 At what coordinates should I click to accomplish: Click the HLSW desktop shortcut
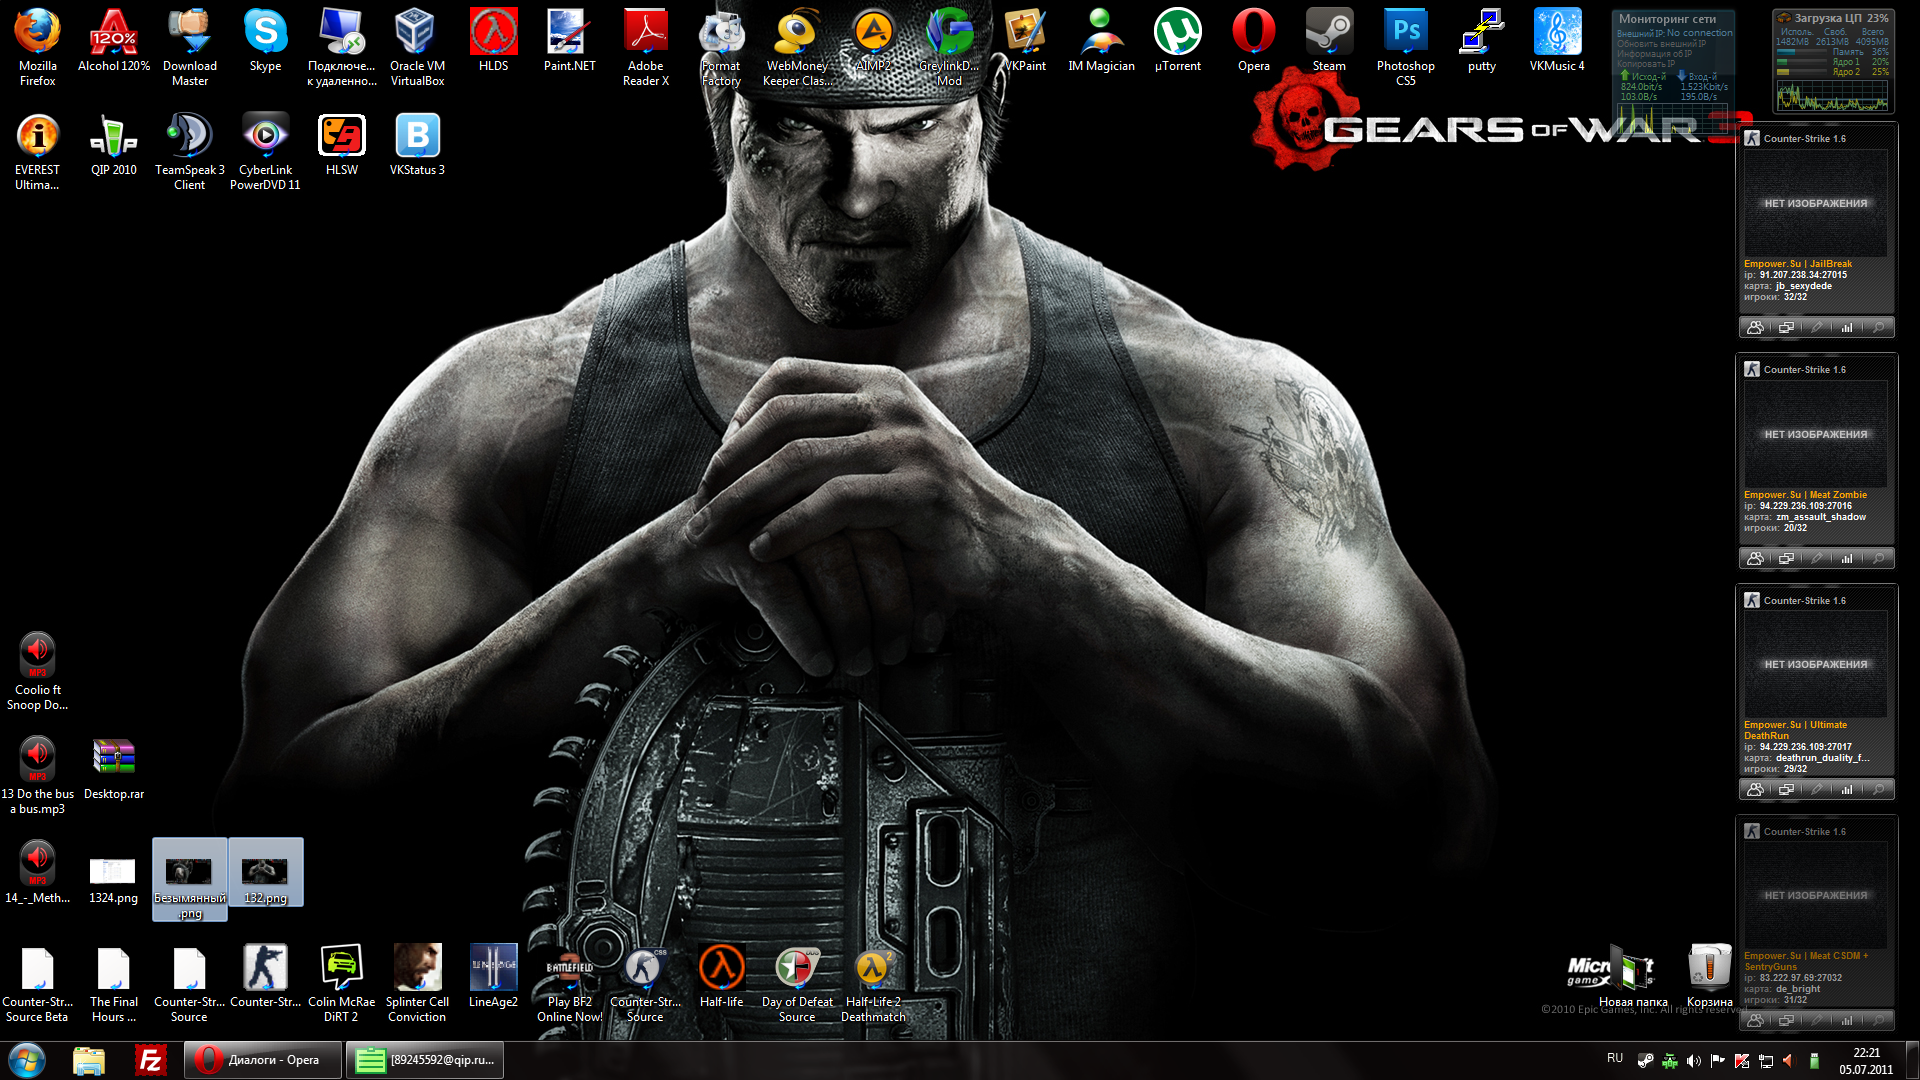point(342,146)
